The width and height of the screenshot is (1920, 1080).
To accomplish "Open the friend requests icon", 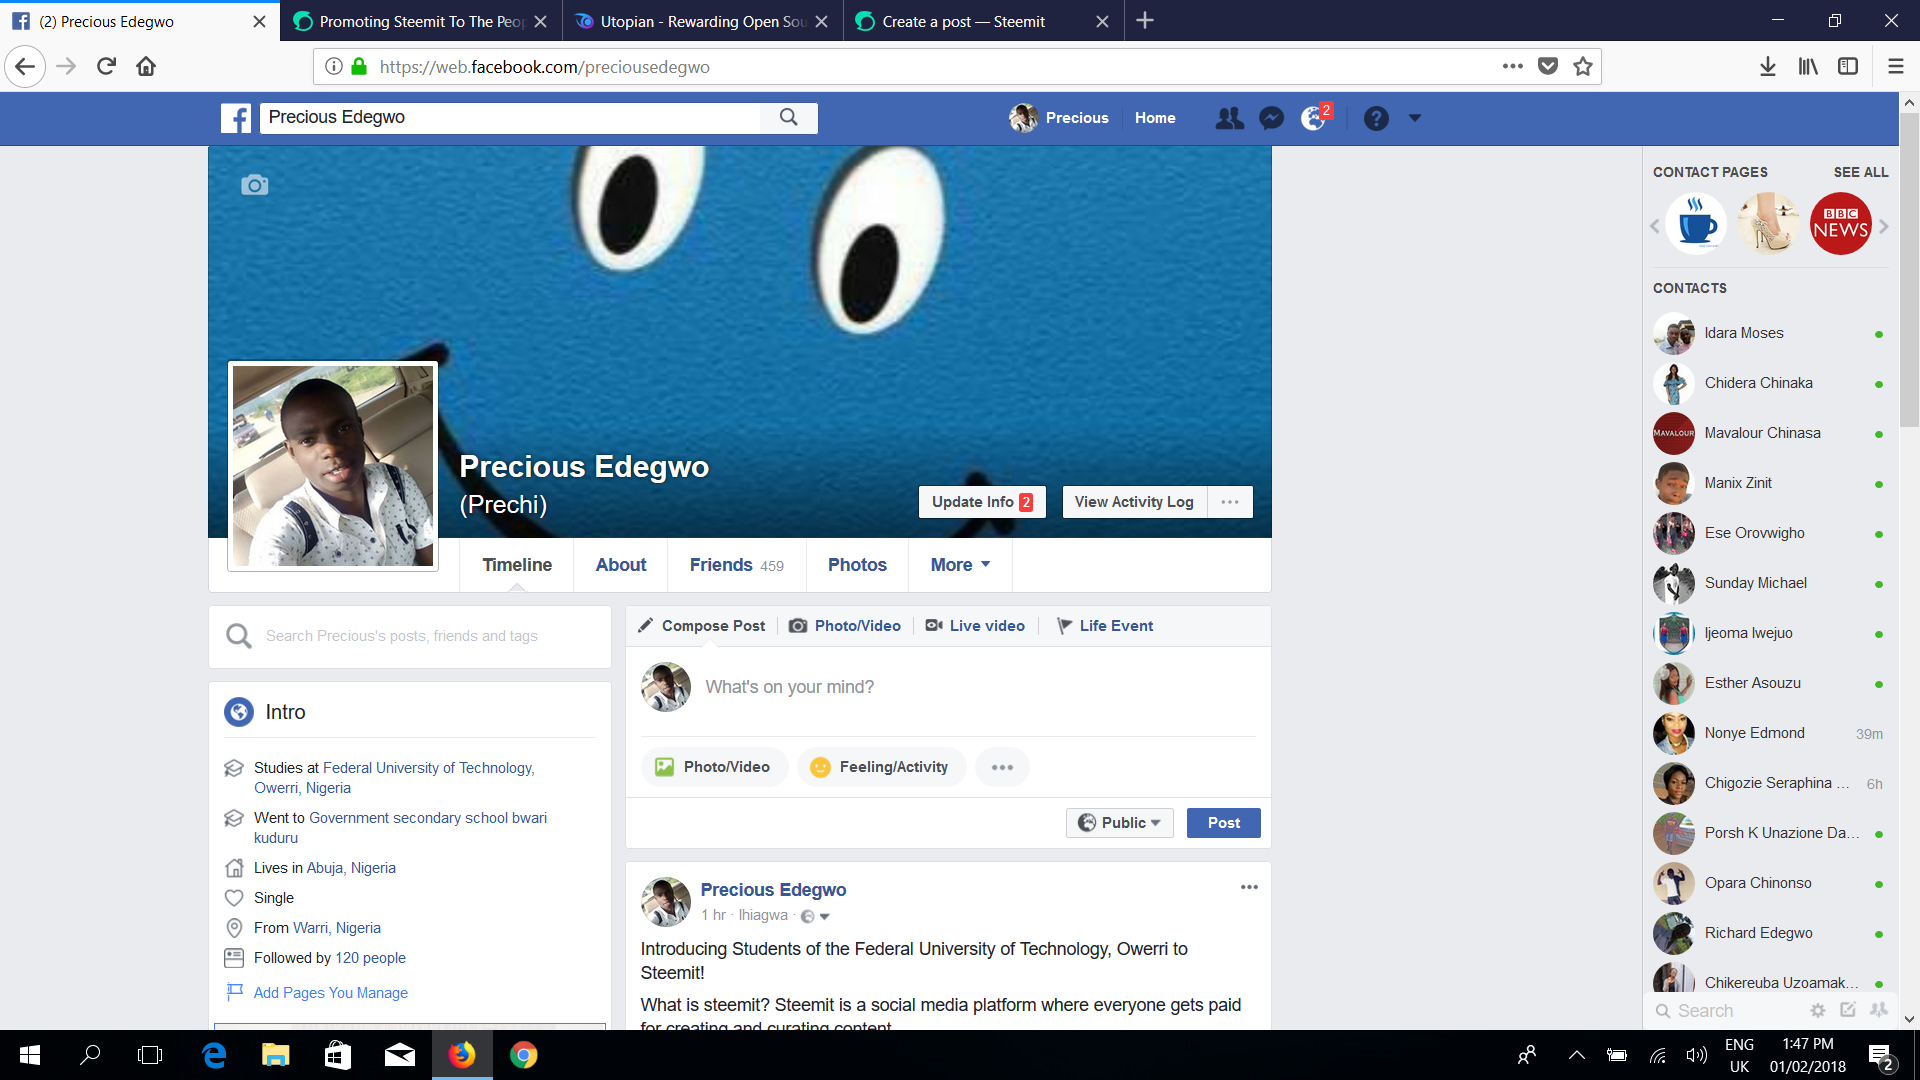I will 1229,118.
